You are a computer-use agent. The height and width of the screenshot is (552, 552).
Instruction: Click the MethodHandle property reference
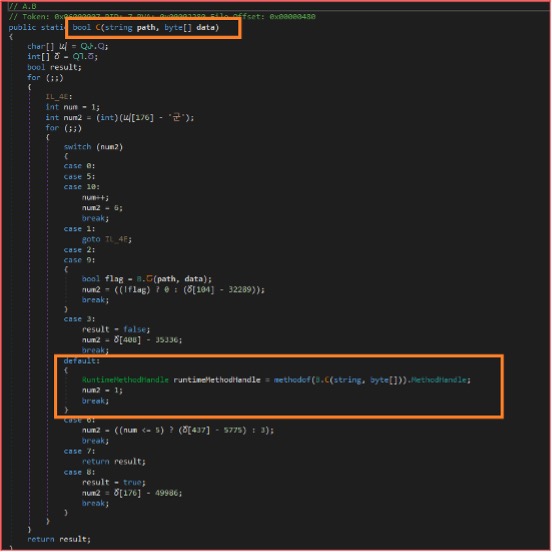[x=439, y=380]
